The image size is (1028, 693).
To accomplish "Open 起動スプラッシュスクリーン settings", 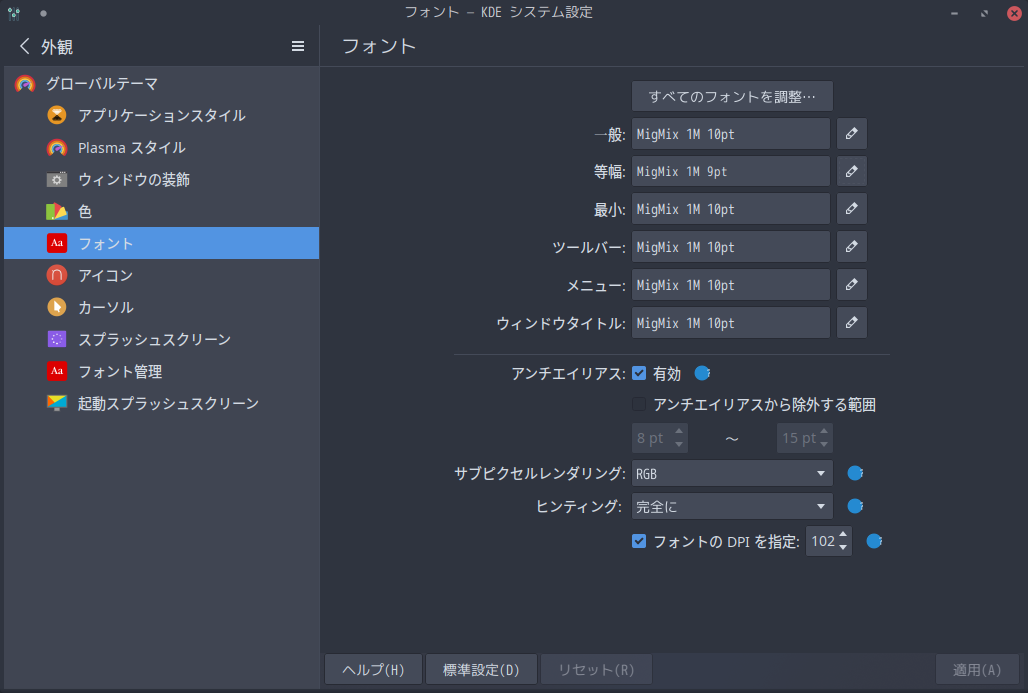I will [x=161, y=403].
